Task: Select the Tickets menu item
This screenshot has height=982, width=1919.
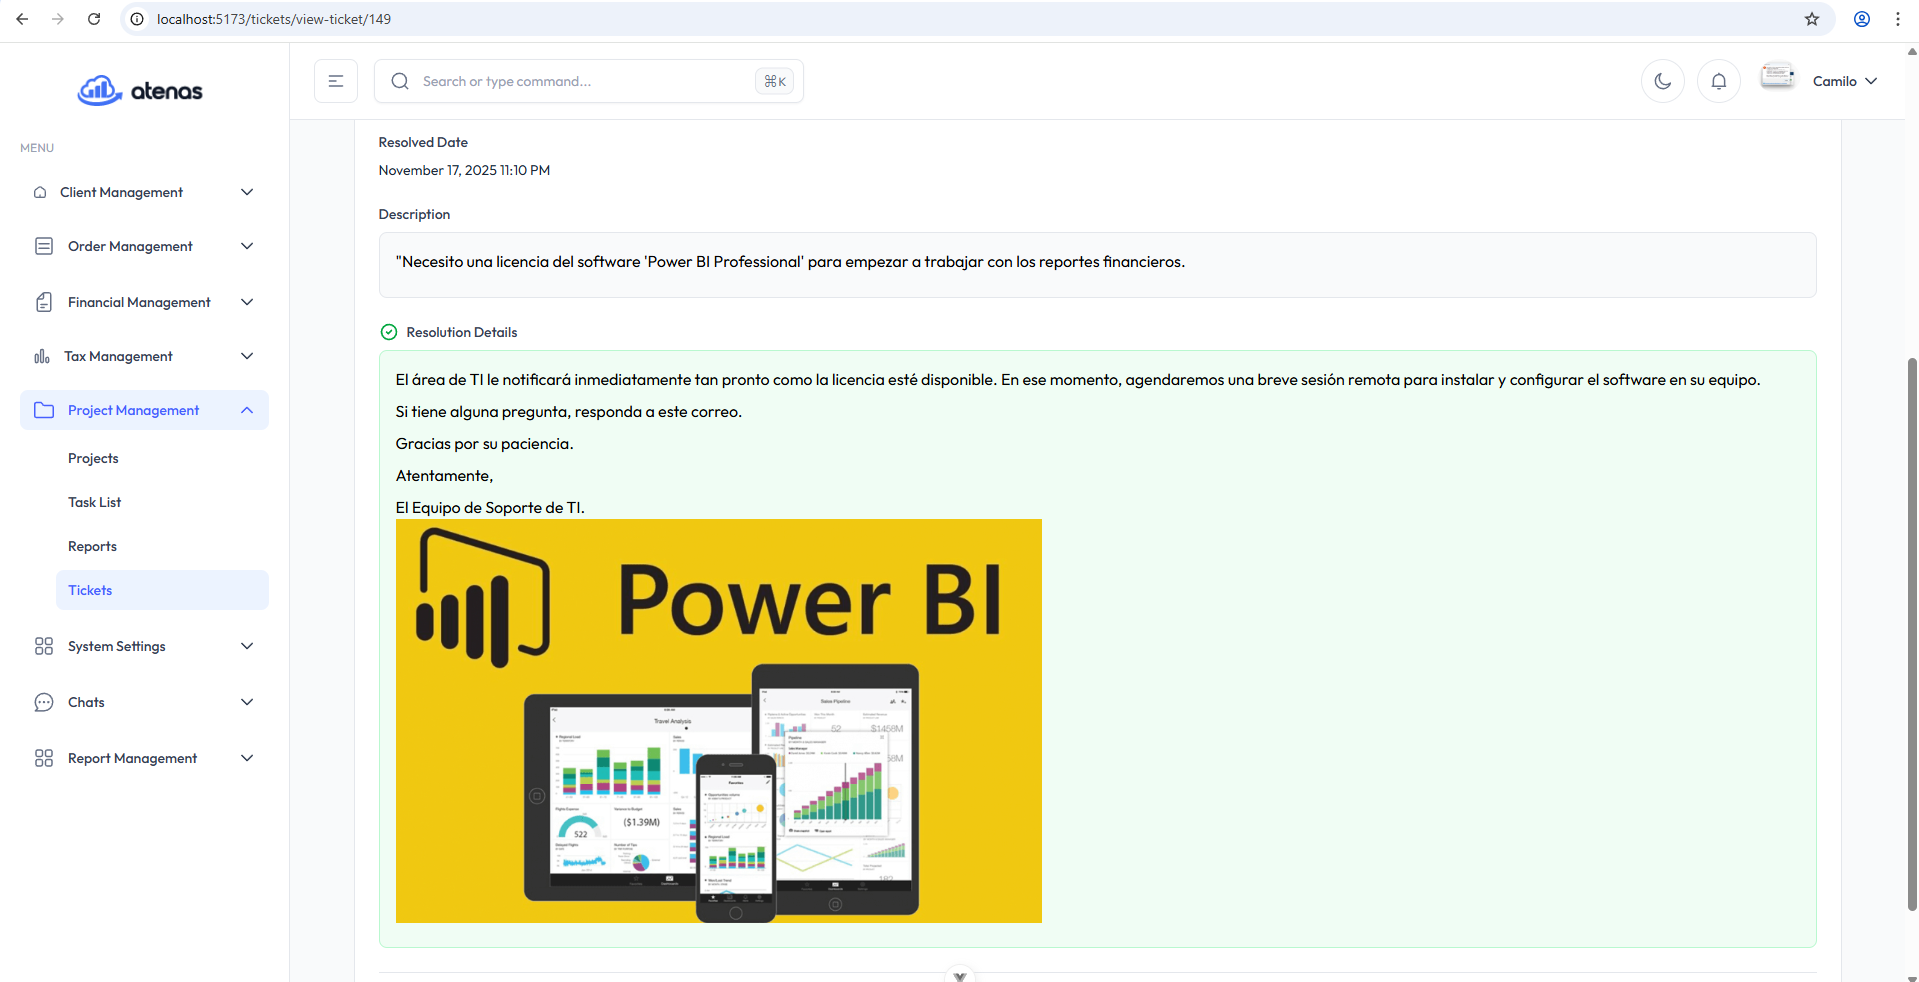Action: pyautogui.click(x=90, y=590)
